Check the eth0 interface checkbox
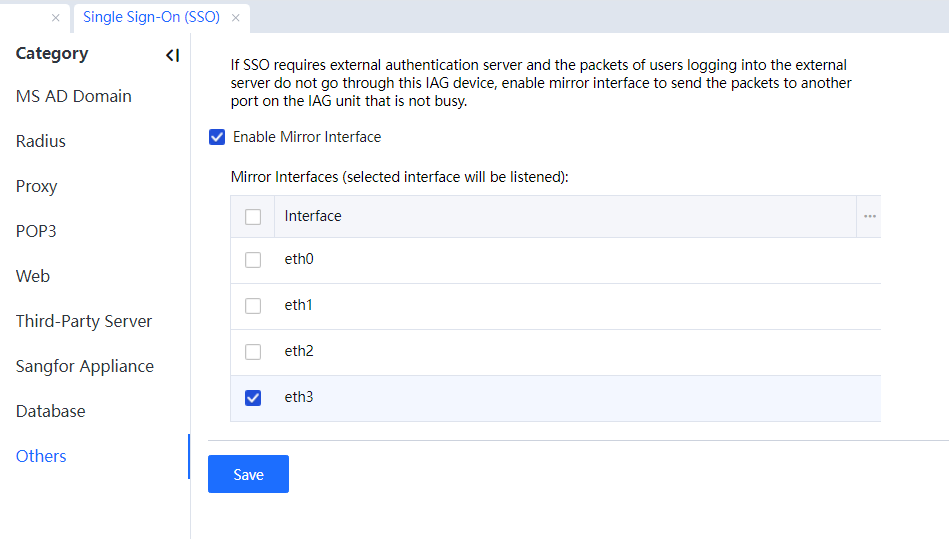 coord(253,260)
